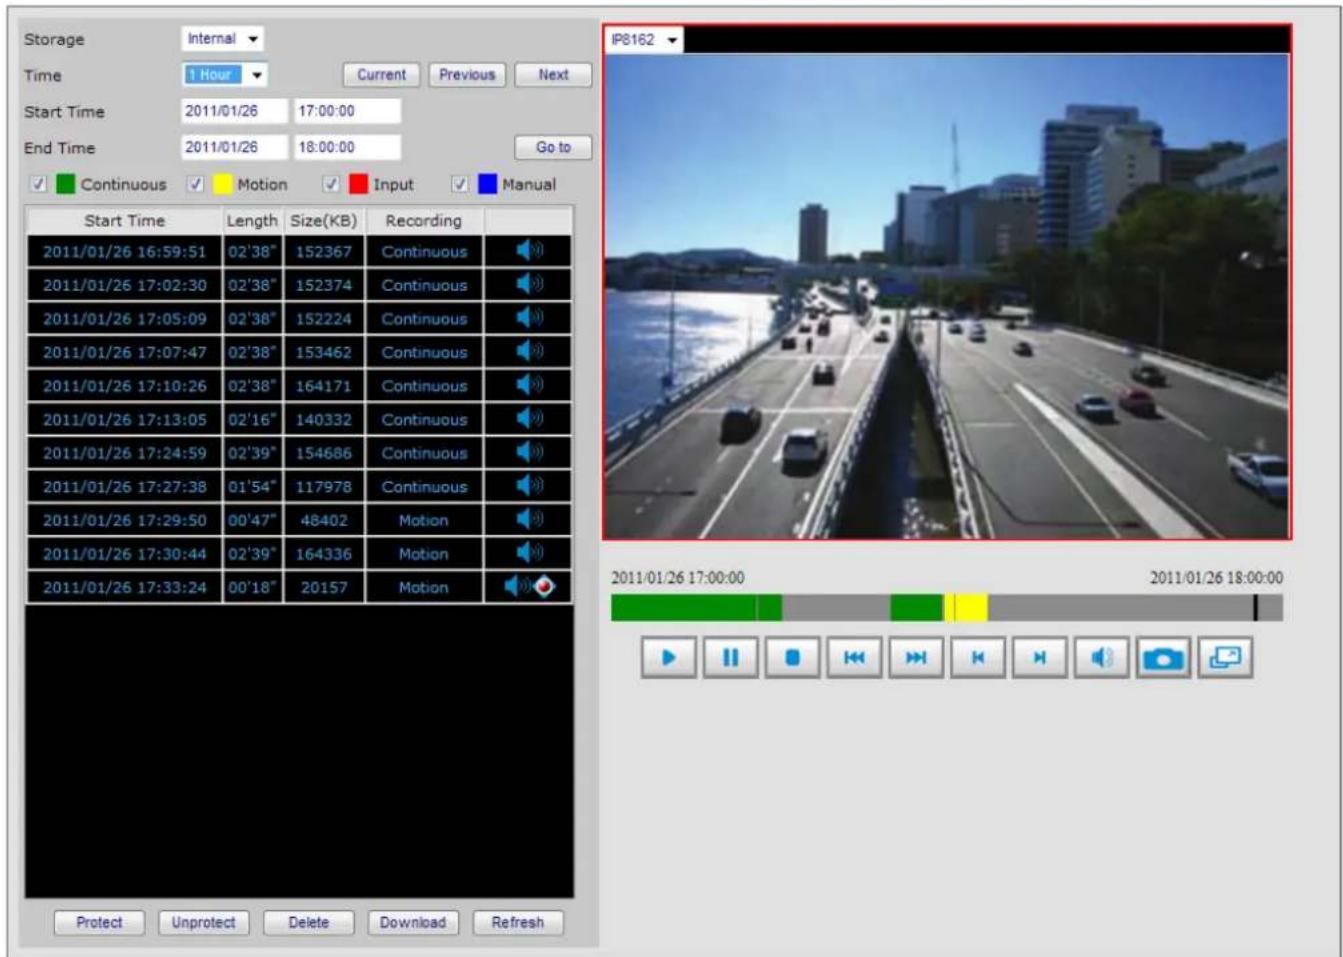
Task: Uncheck the Continuous recording checkbox
Action: 38,184
